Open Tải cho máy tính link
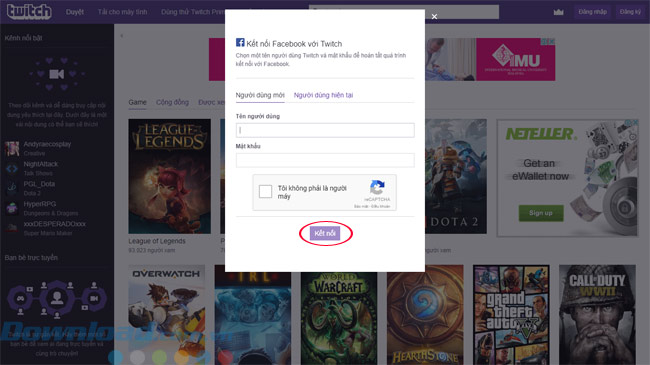Viewport: 650px width, 365px height. pos(122,12)
